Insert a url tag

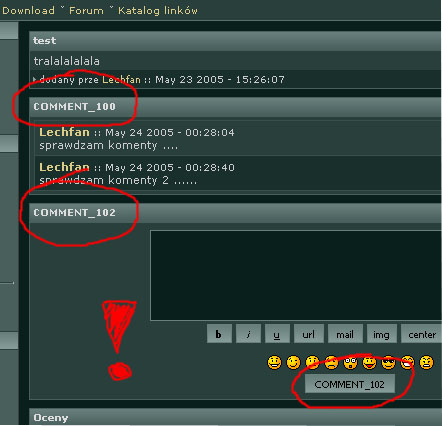[309, 334]
